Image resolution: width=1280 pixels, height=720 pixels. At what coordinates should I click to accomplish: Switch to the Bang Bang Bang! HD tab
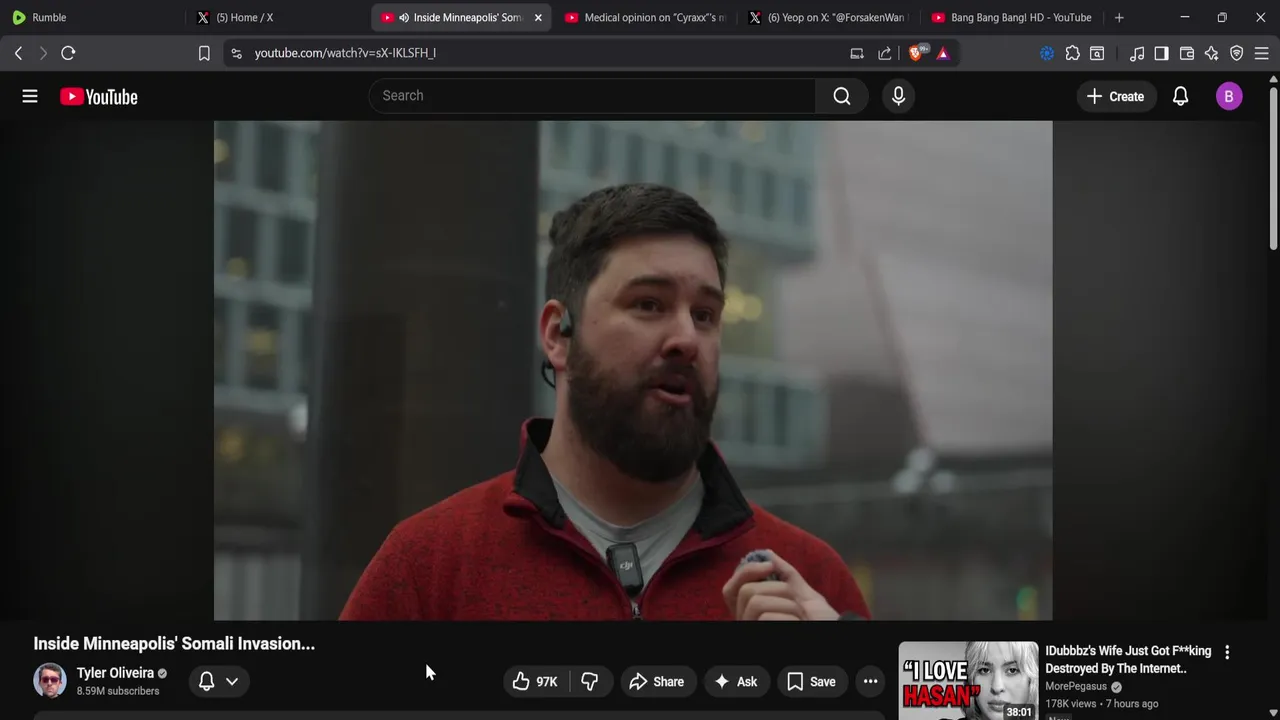click(1012, 17)
